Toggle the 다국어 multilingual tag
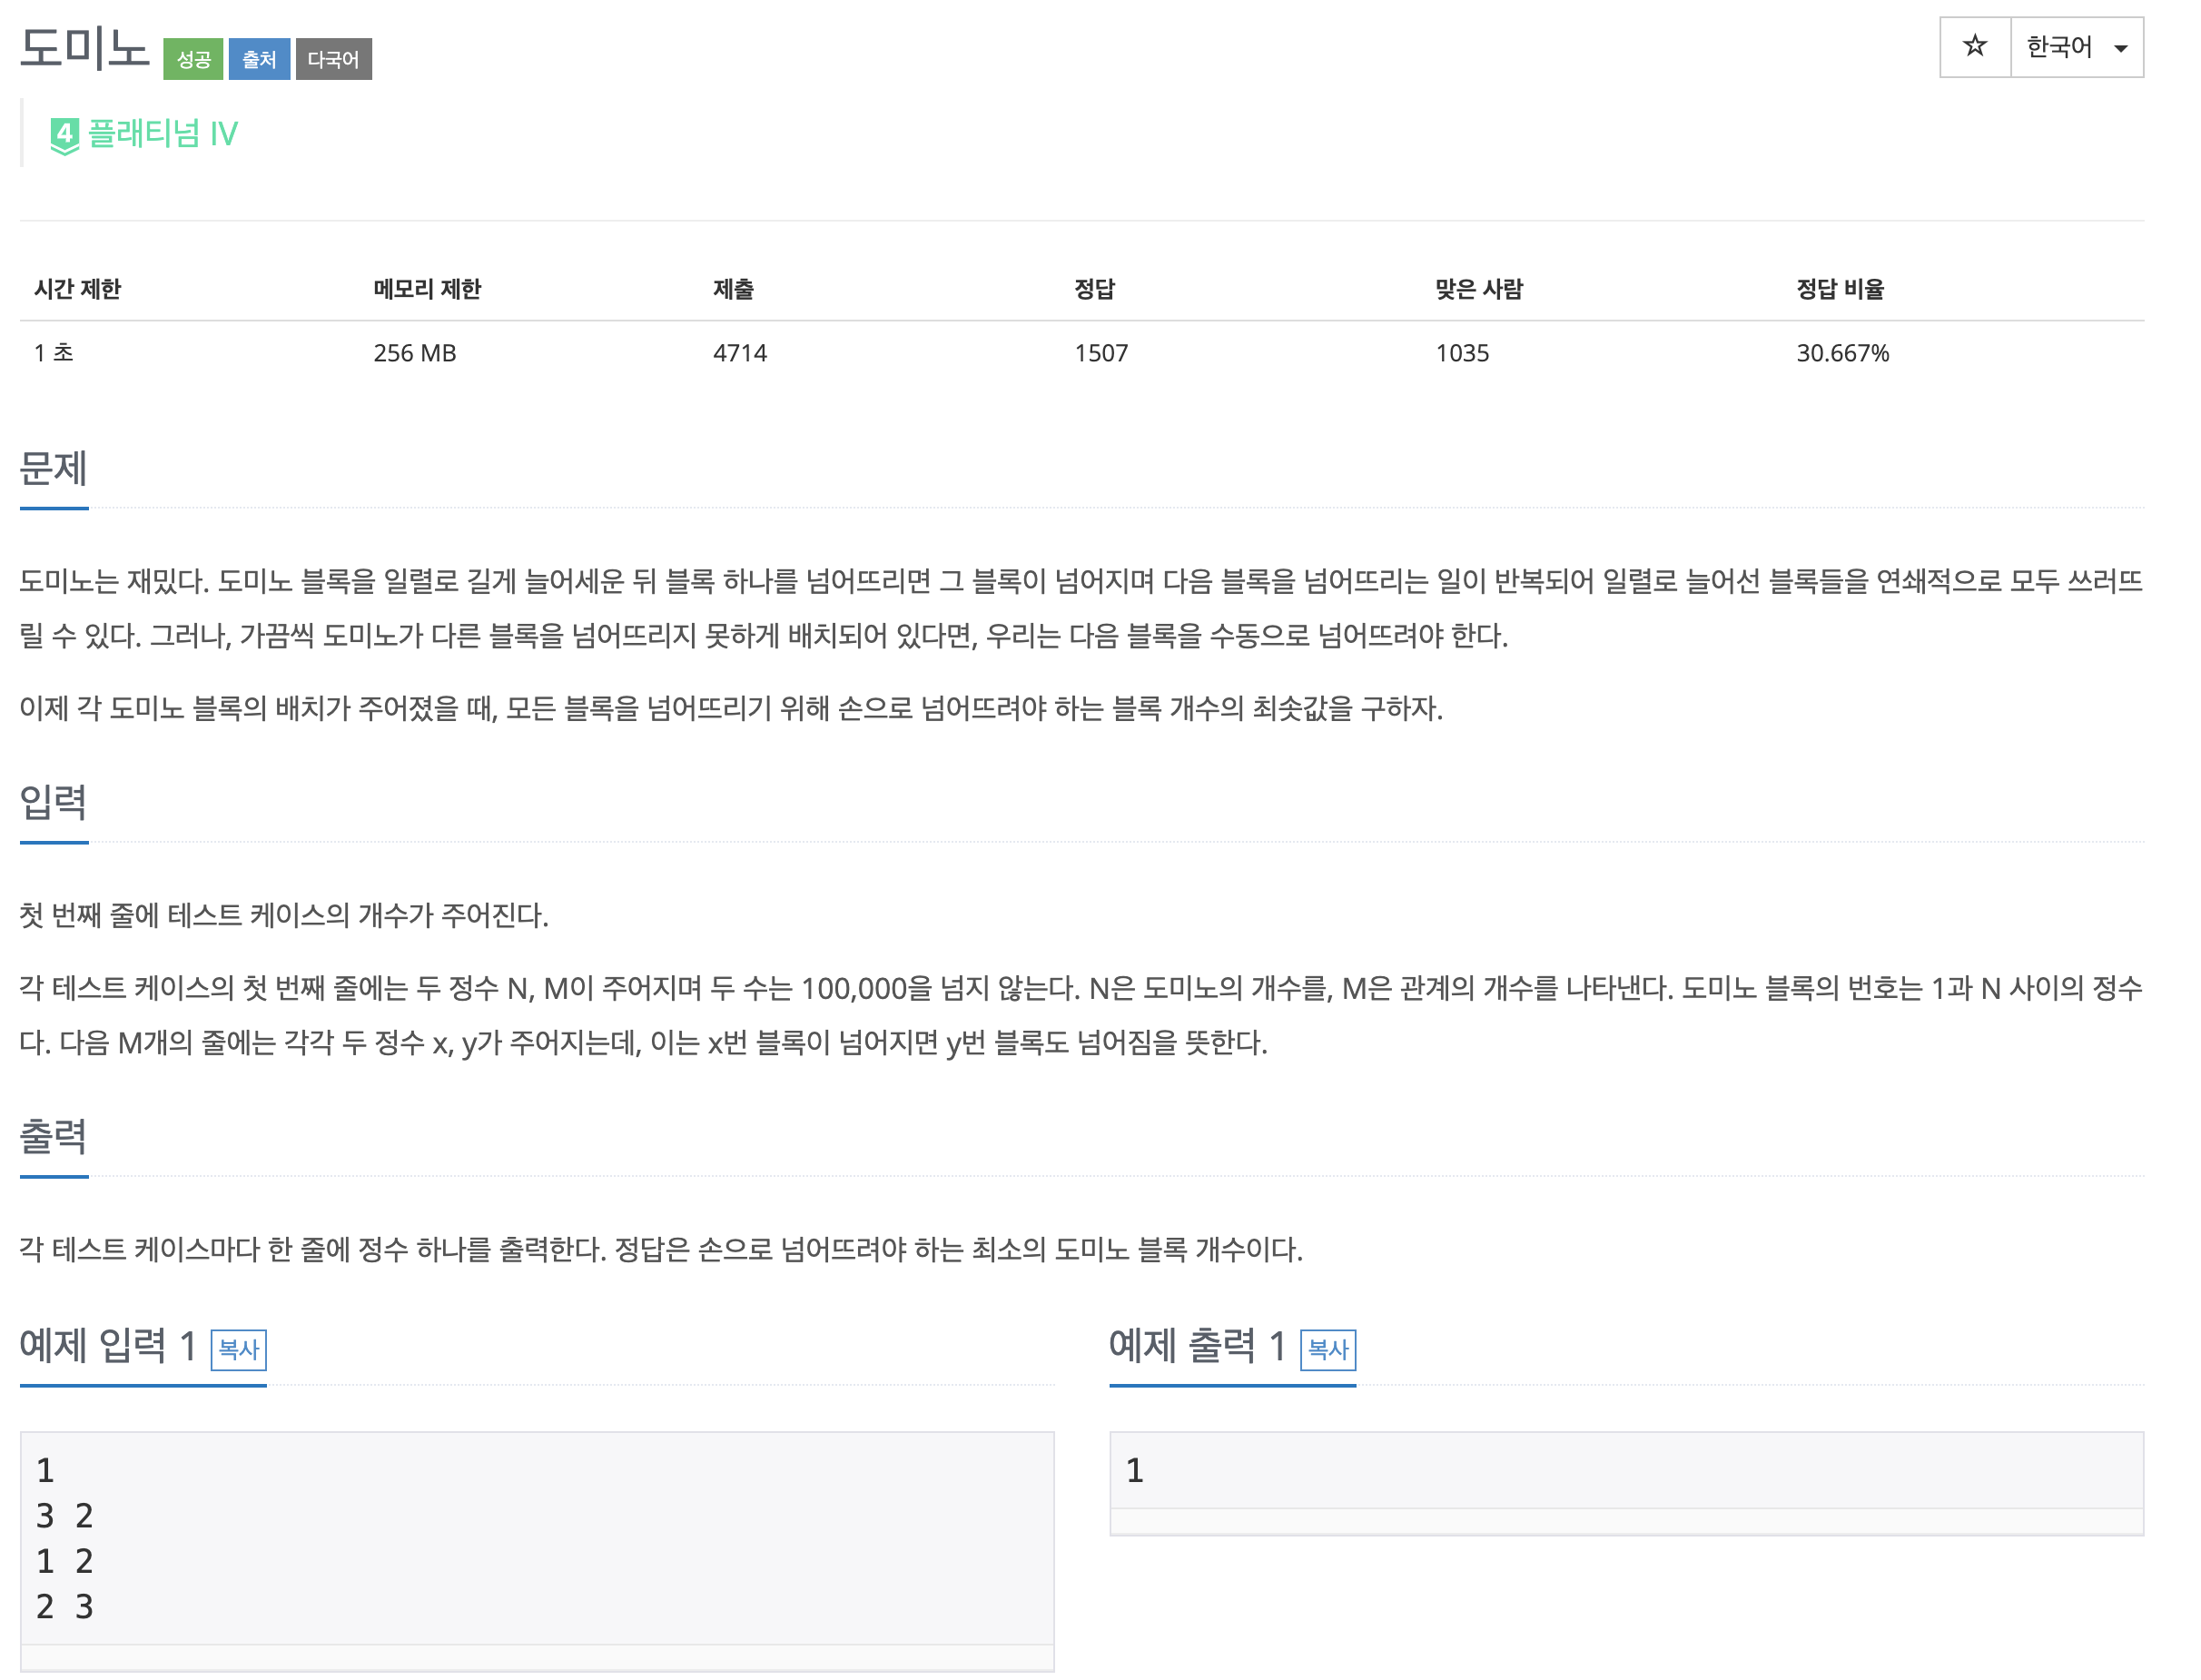This screenshot has width=2201, height=1680. coord(334,60)
